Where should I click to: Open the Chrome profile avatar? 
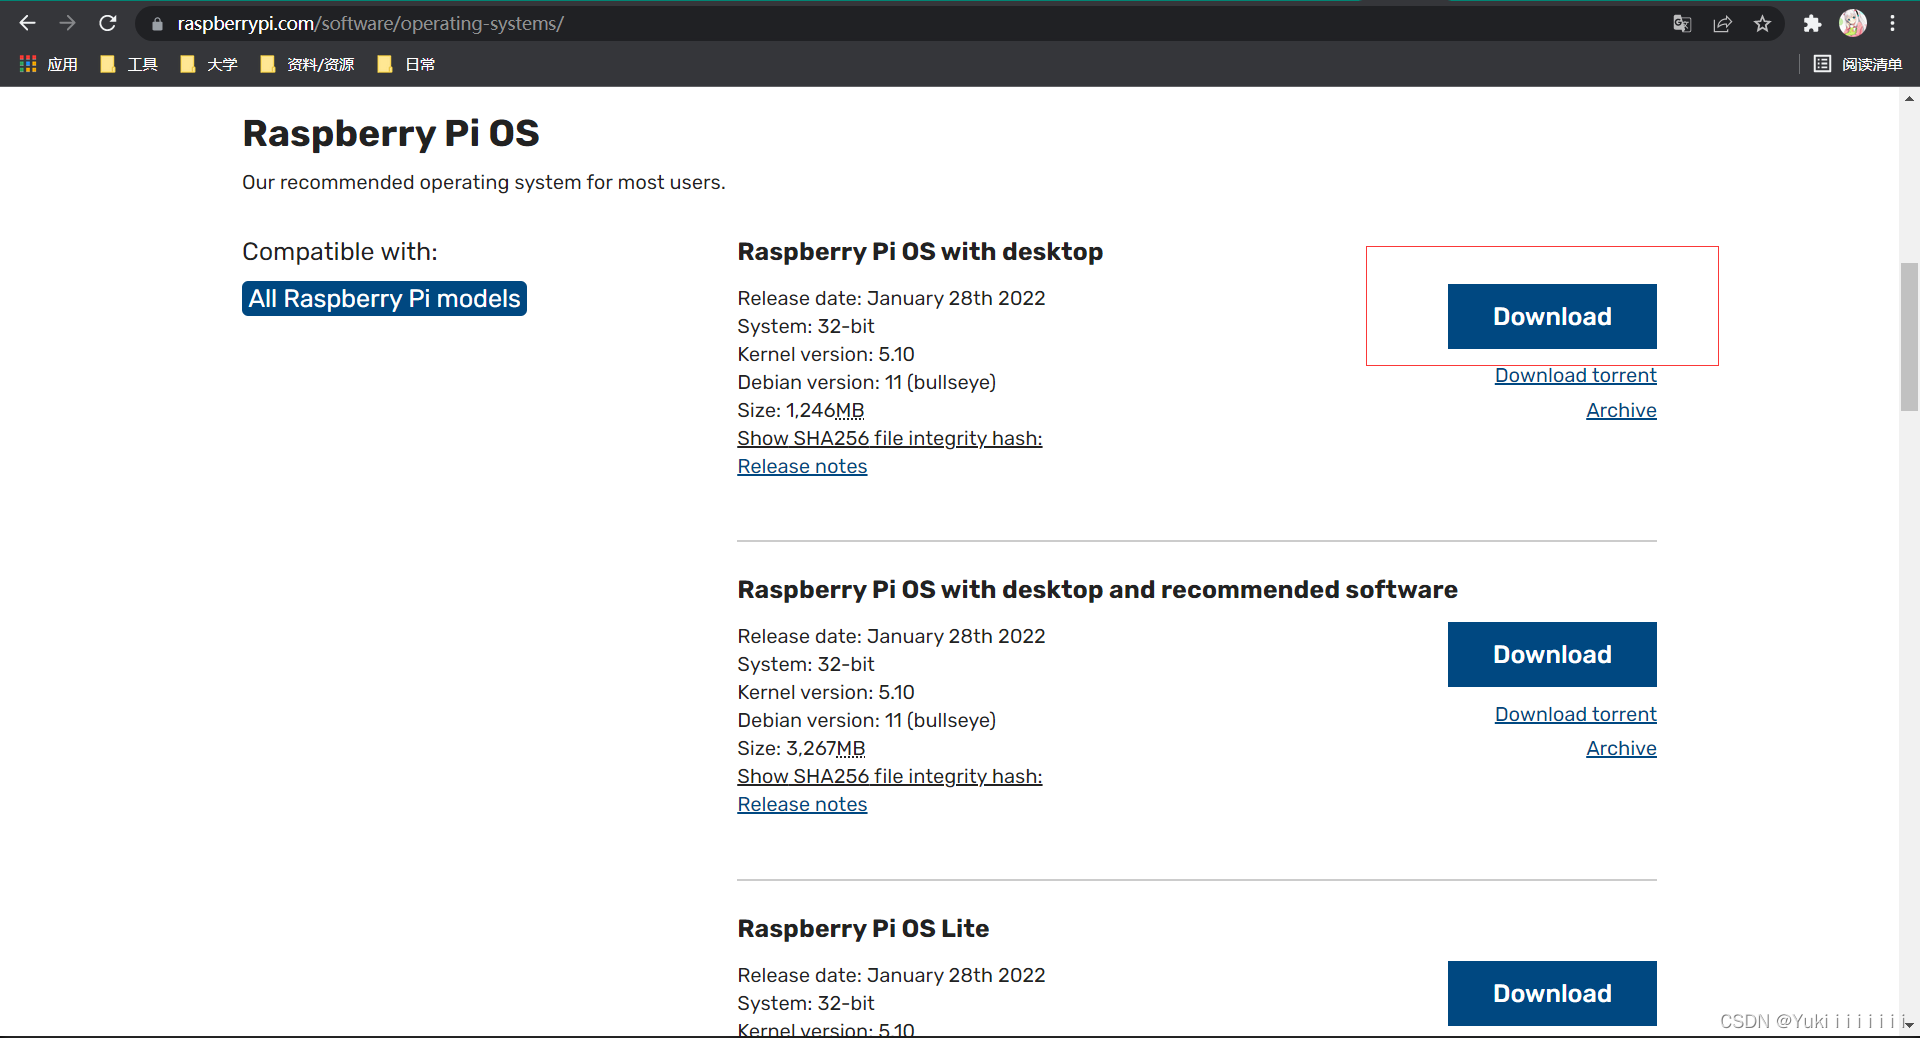coord(1853,23)
